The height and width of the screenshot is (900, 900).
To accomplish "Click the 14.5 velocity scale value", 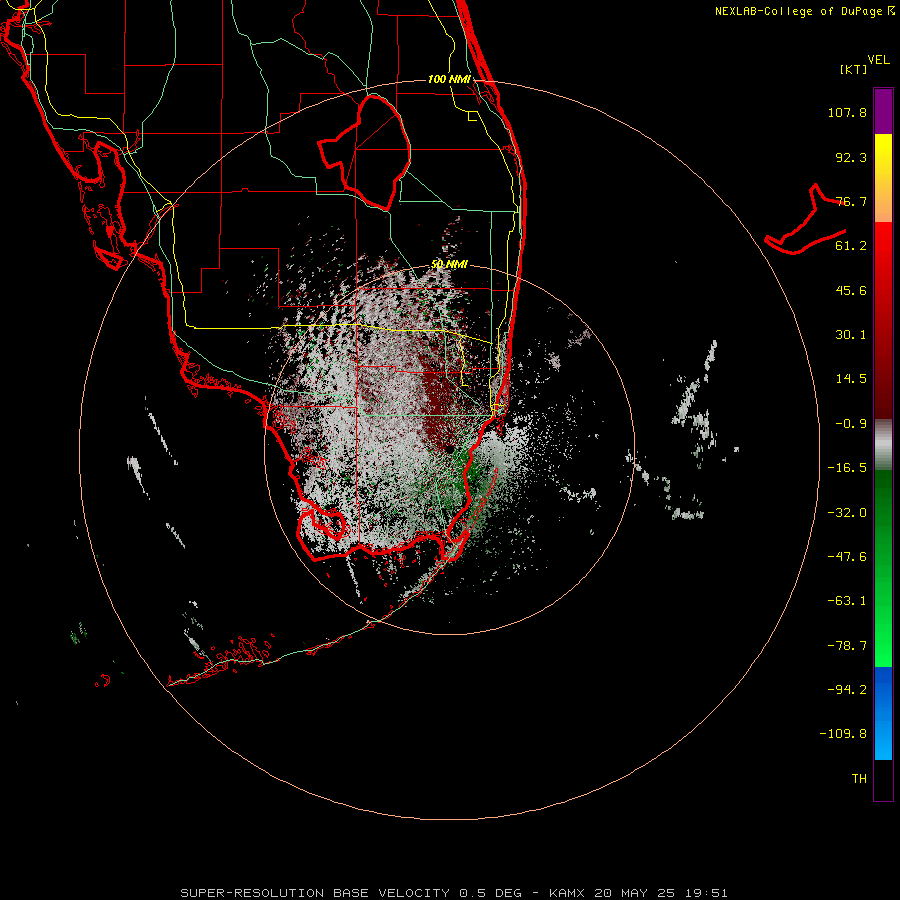I will pyautogui.click(x=851, y=379).
